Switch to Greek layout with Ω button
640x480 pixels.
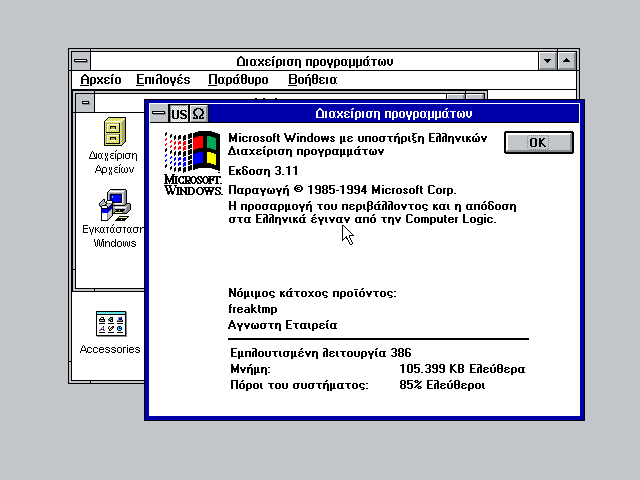point(198,114)
